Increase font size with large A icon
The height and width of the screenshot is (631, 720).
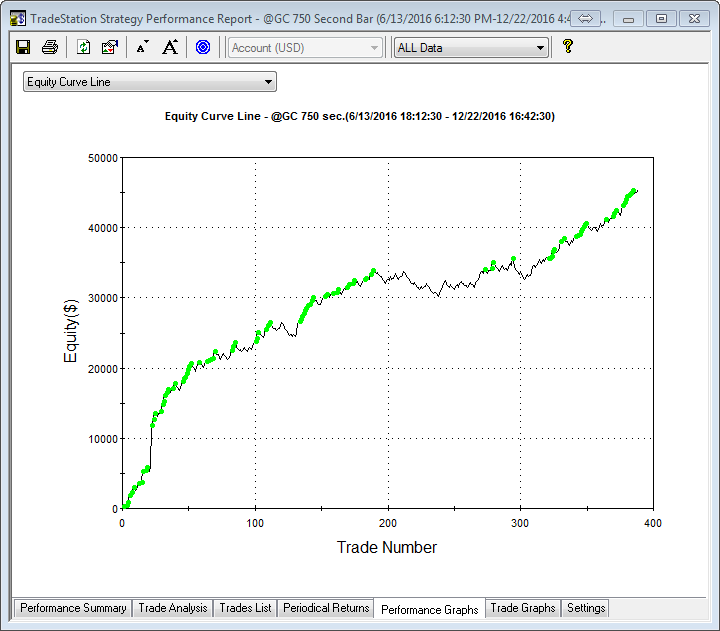pos(170,47)
